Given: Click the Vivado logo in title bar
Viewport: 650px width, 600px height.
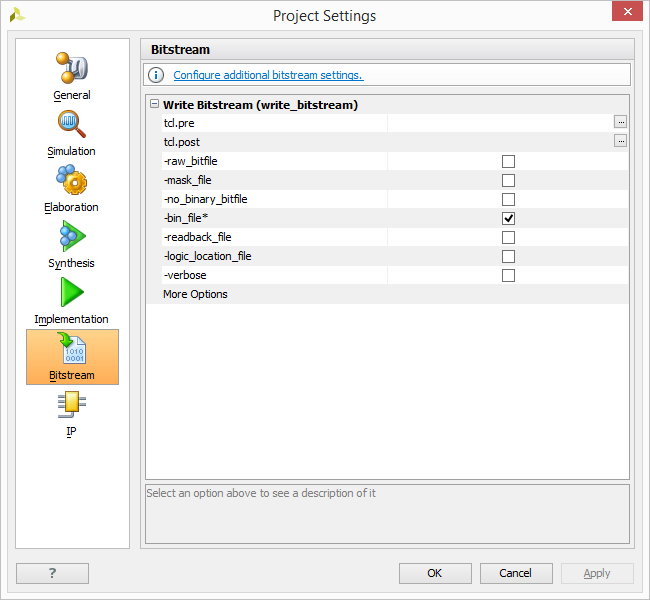Looking at the screenshot, I should pyautogui.click(x=17, y=15).
